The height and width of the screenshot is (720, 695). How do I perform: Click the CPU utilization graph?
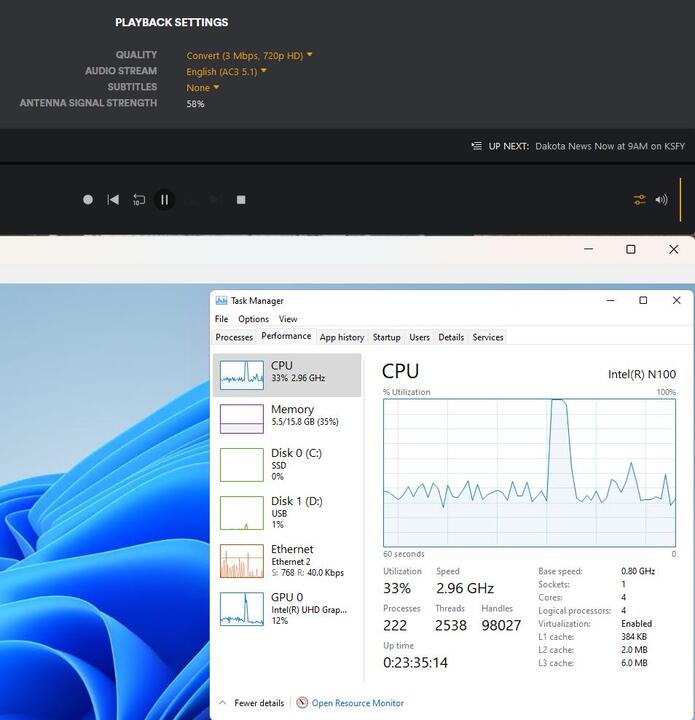point(529,472)
